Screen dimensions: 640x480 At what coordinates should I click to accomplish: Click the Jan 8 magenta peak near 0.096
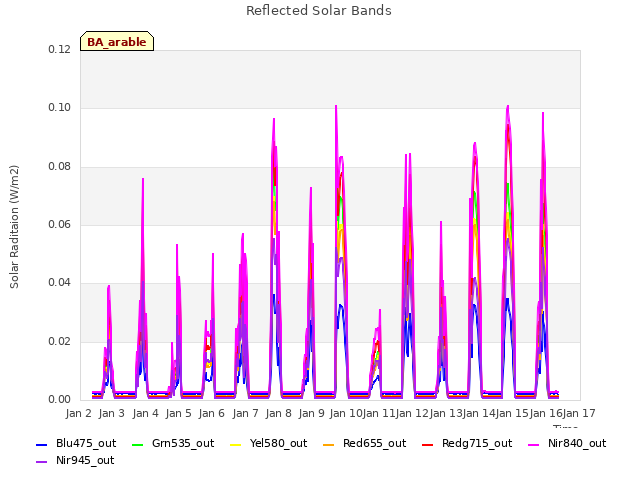pyautogui.click(x=274, y=120)
